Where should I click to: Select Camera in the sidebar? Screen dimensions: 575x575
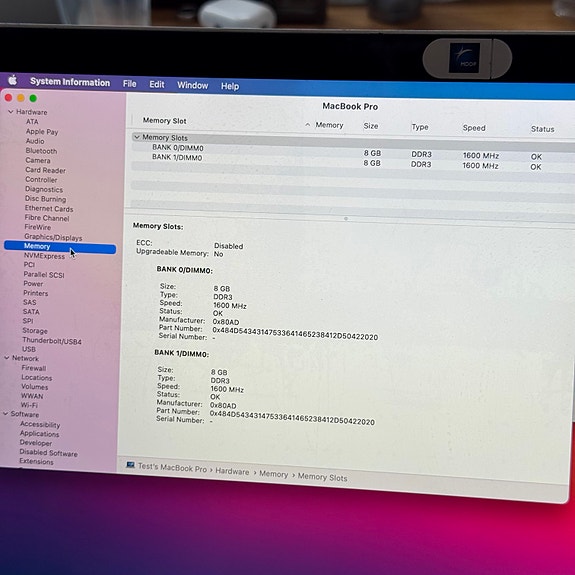click(38, 160)
